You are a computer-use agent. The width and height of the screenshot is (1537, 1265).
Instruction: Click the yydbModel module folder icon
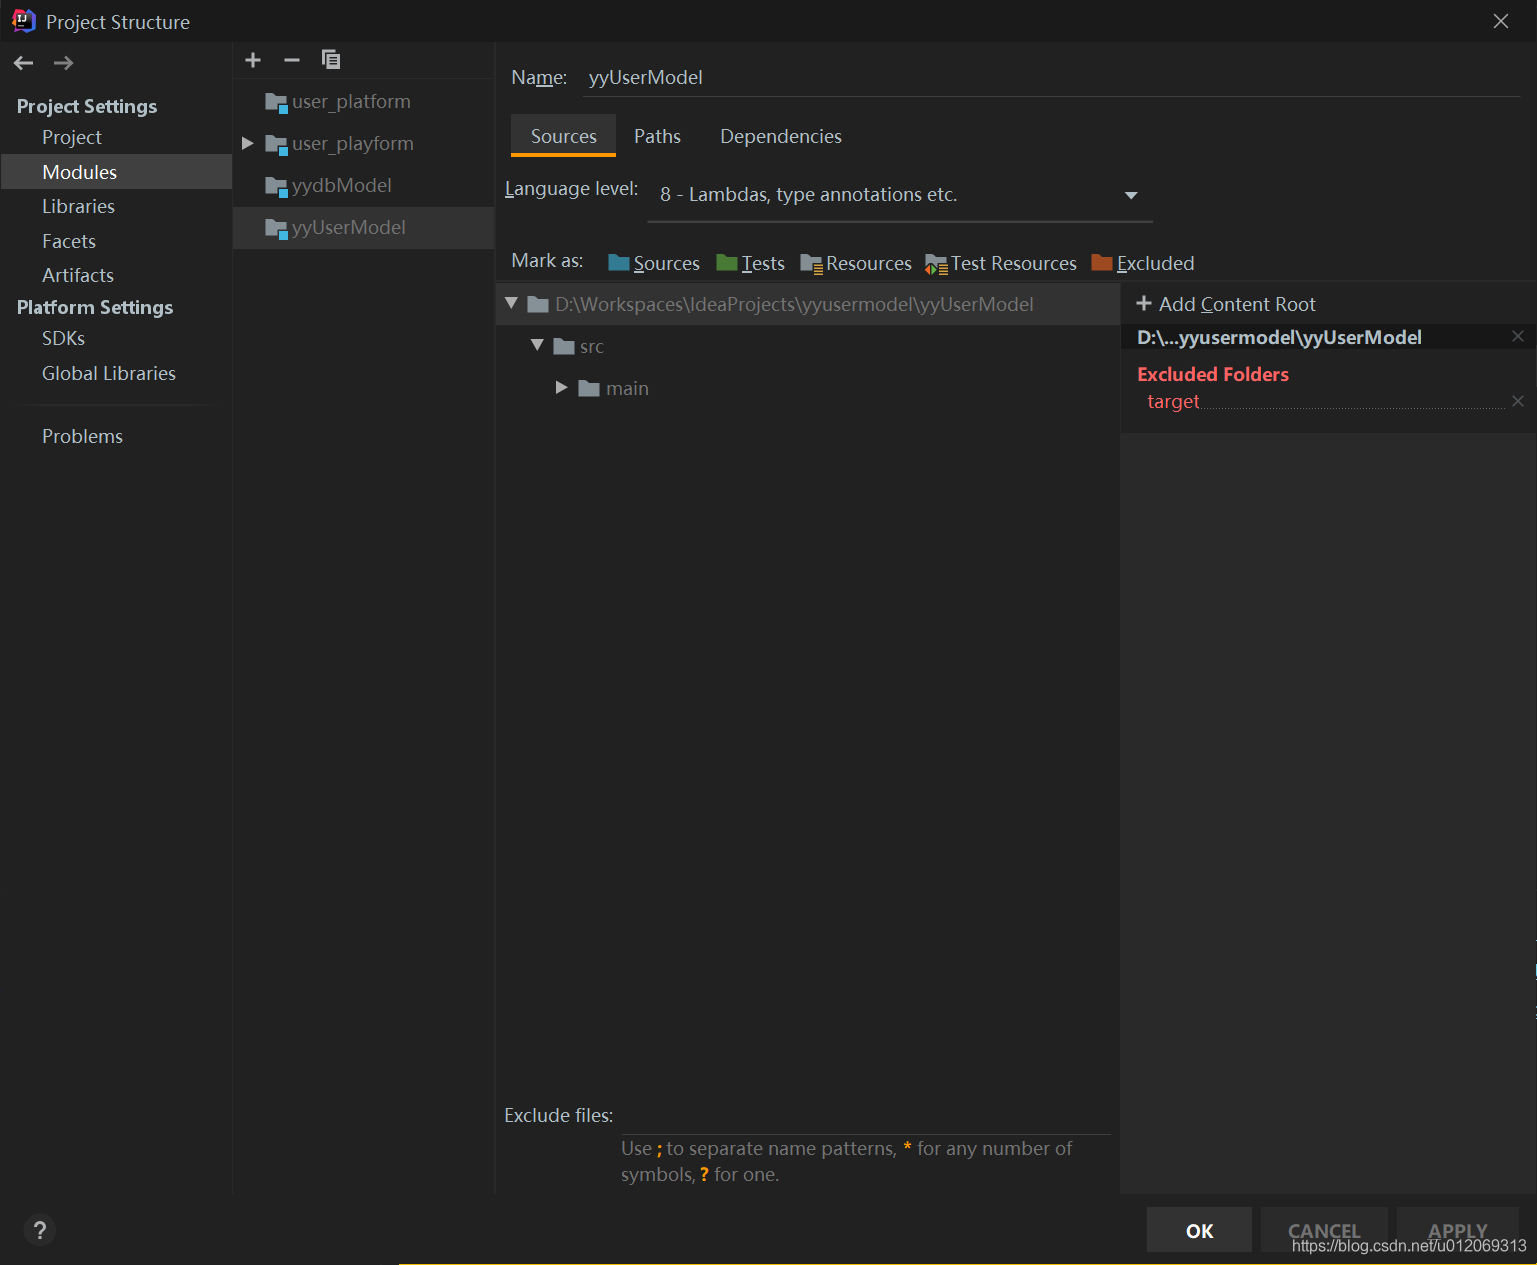[x=276, y=186]
